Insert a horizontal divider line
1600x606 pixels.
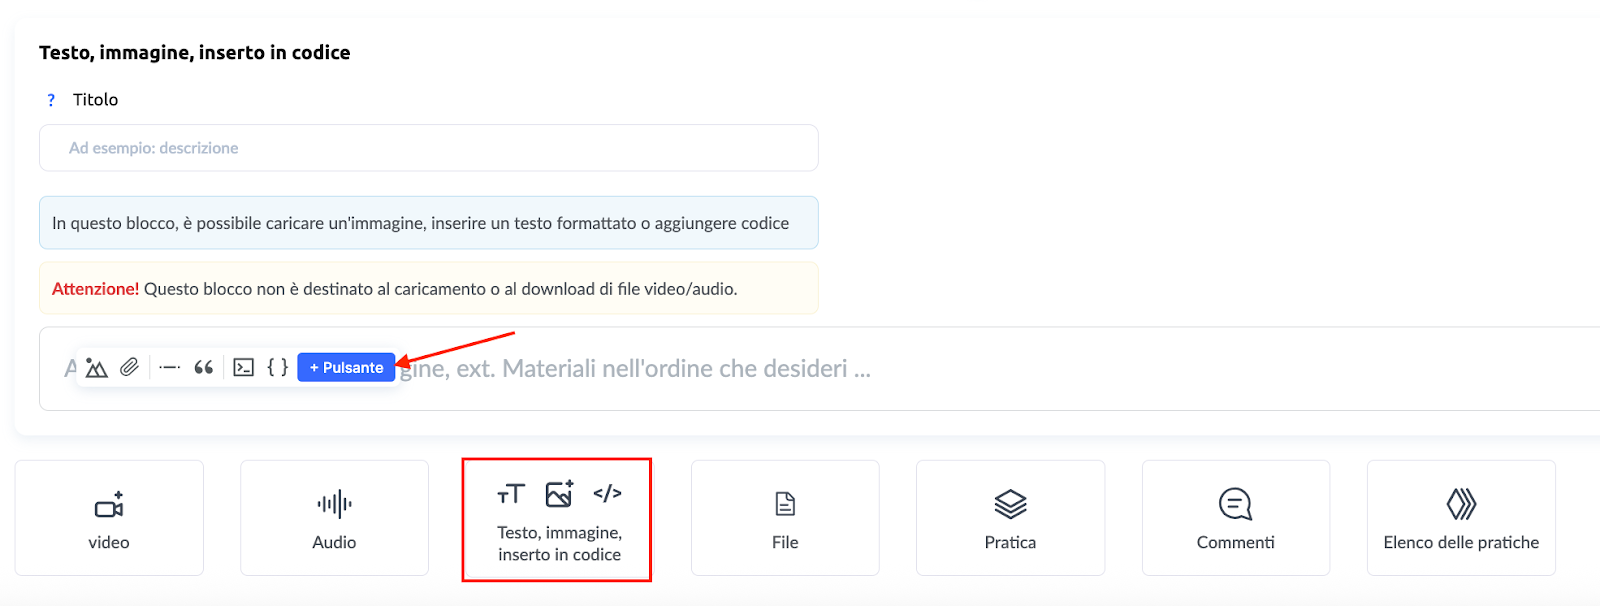point(170,368)
